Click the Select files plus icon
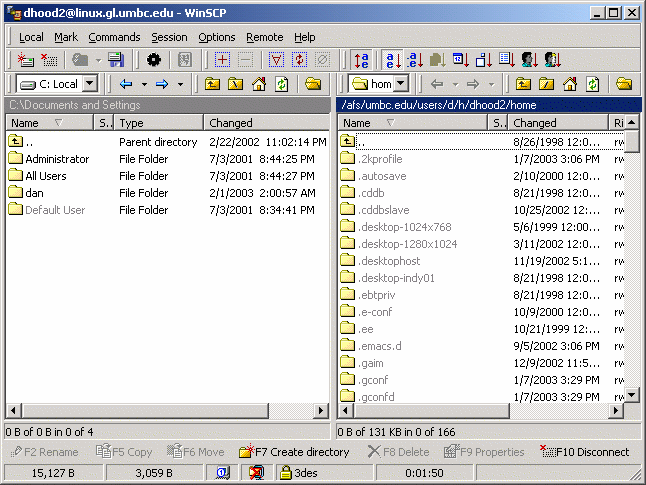This screenshot has height=485, width=646. (x=222, y=60)
